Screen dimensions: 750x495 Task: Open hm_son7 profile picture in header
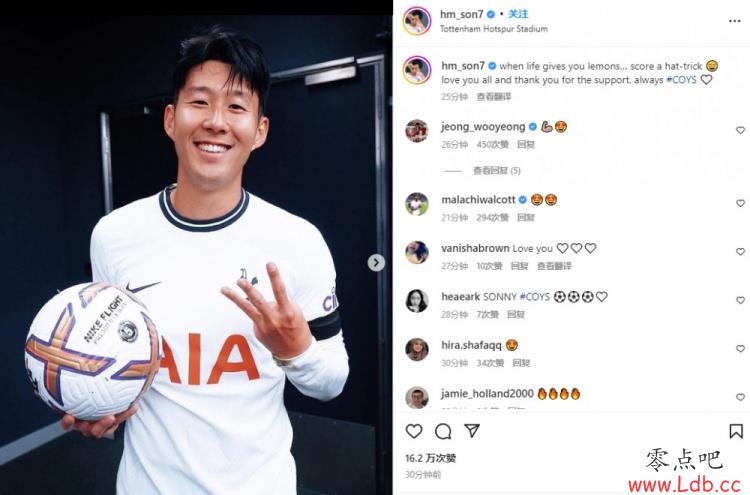point(417,21)
